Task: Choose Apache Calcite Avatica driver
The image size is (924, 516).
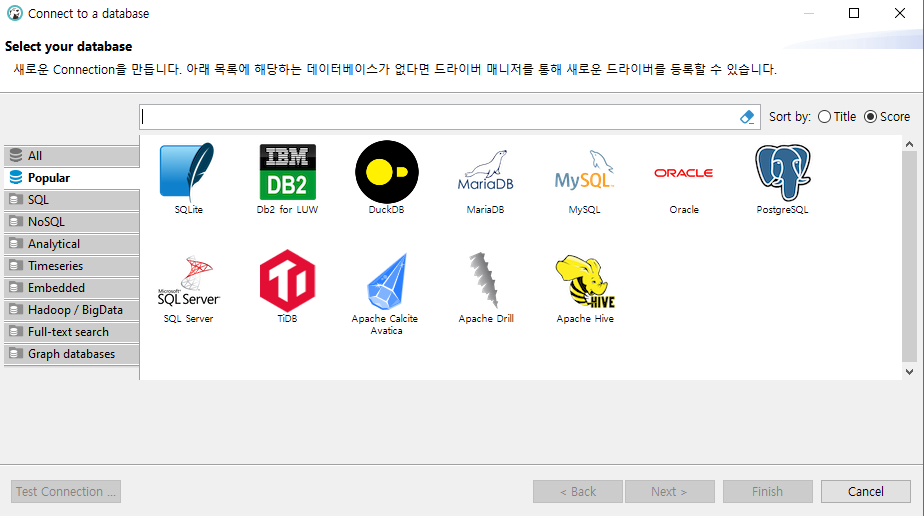Action: click(387, 281)
